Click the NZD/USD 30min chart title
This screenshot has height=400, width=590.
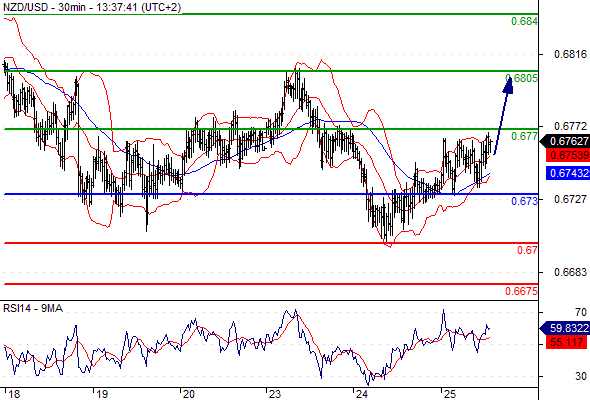click(92, 7)
